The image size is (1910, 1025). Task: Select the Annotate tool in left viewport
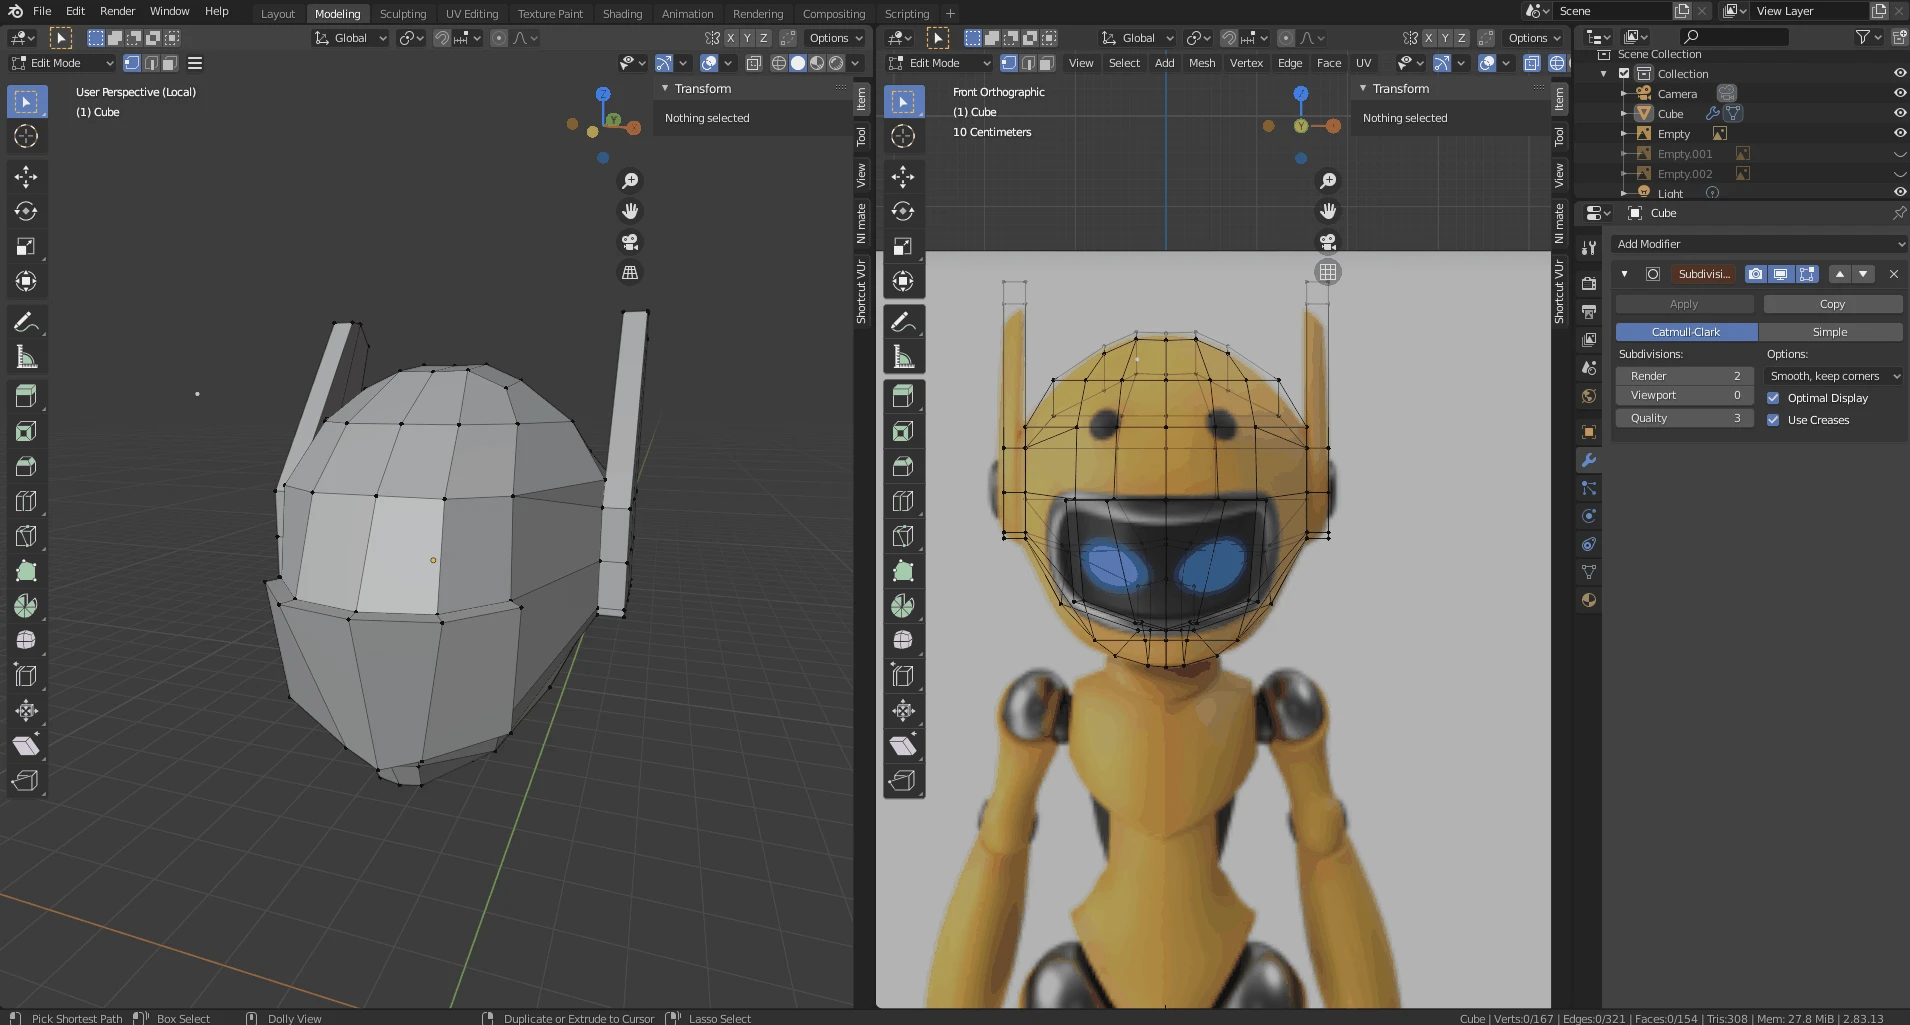click(x=26, y=322)
